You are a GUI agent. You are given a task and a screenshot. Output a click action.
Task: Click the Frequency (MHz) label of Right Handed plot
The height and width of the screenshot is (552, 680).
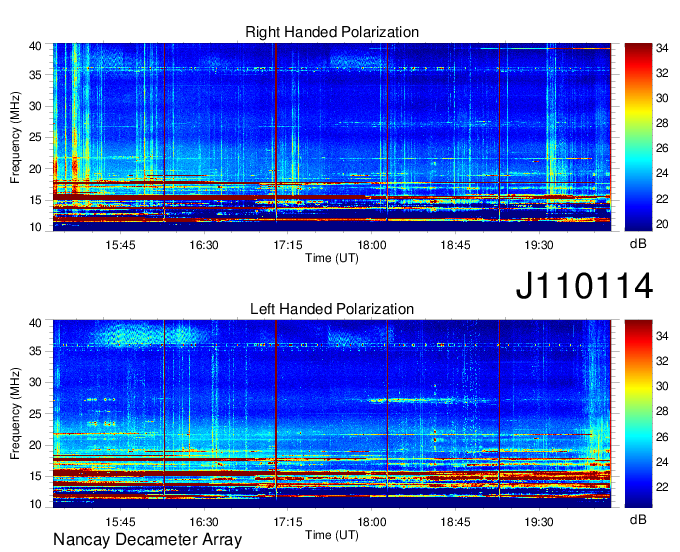click(x=15, y=137)
